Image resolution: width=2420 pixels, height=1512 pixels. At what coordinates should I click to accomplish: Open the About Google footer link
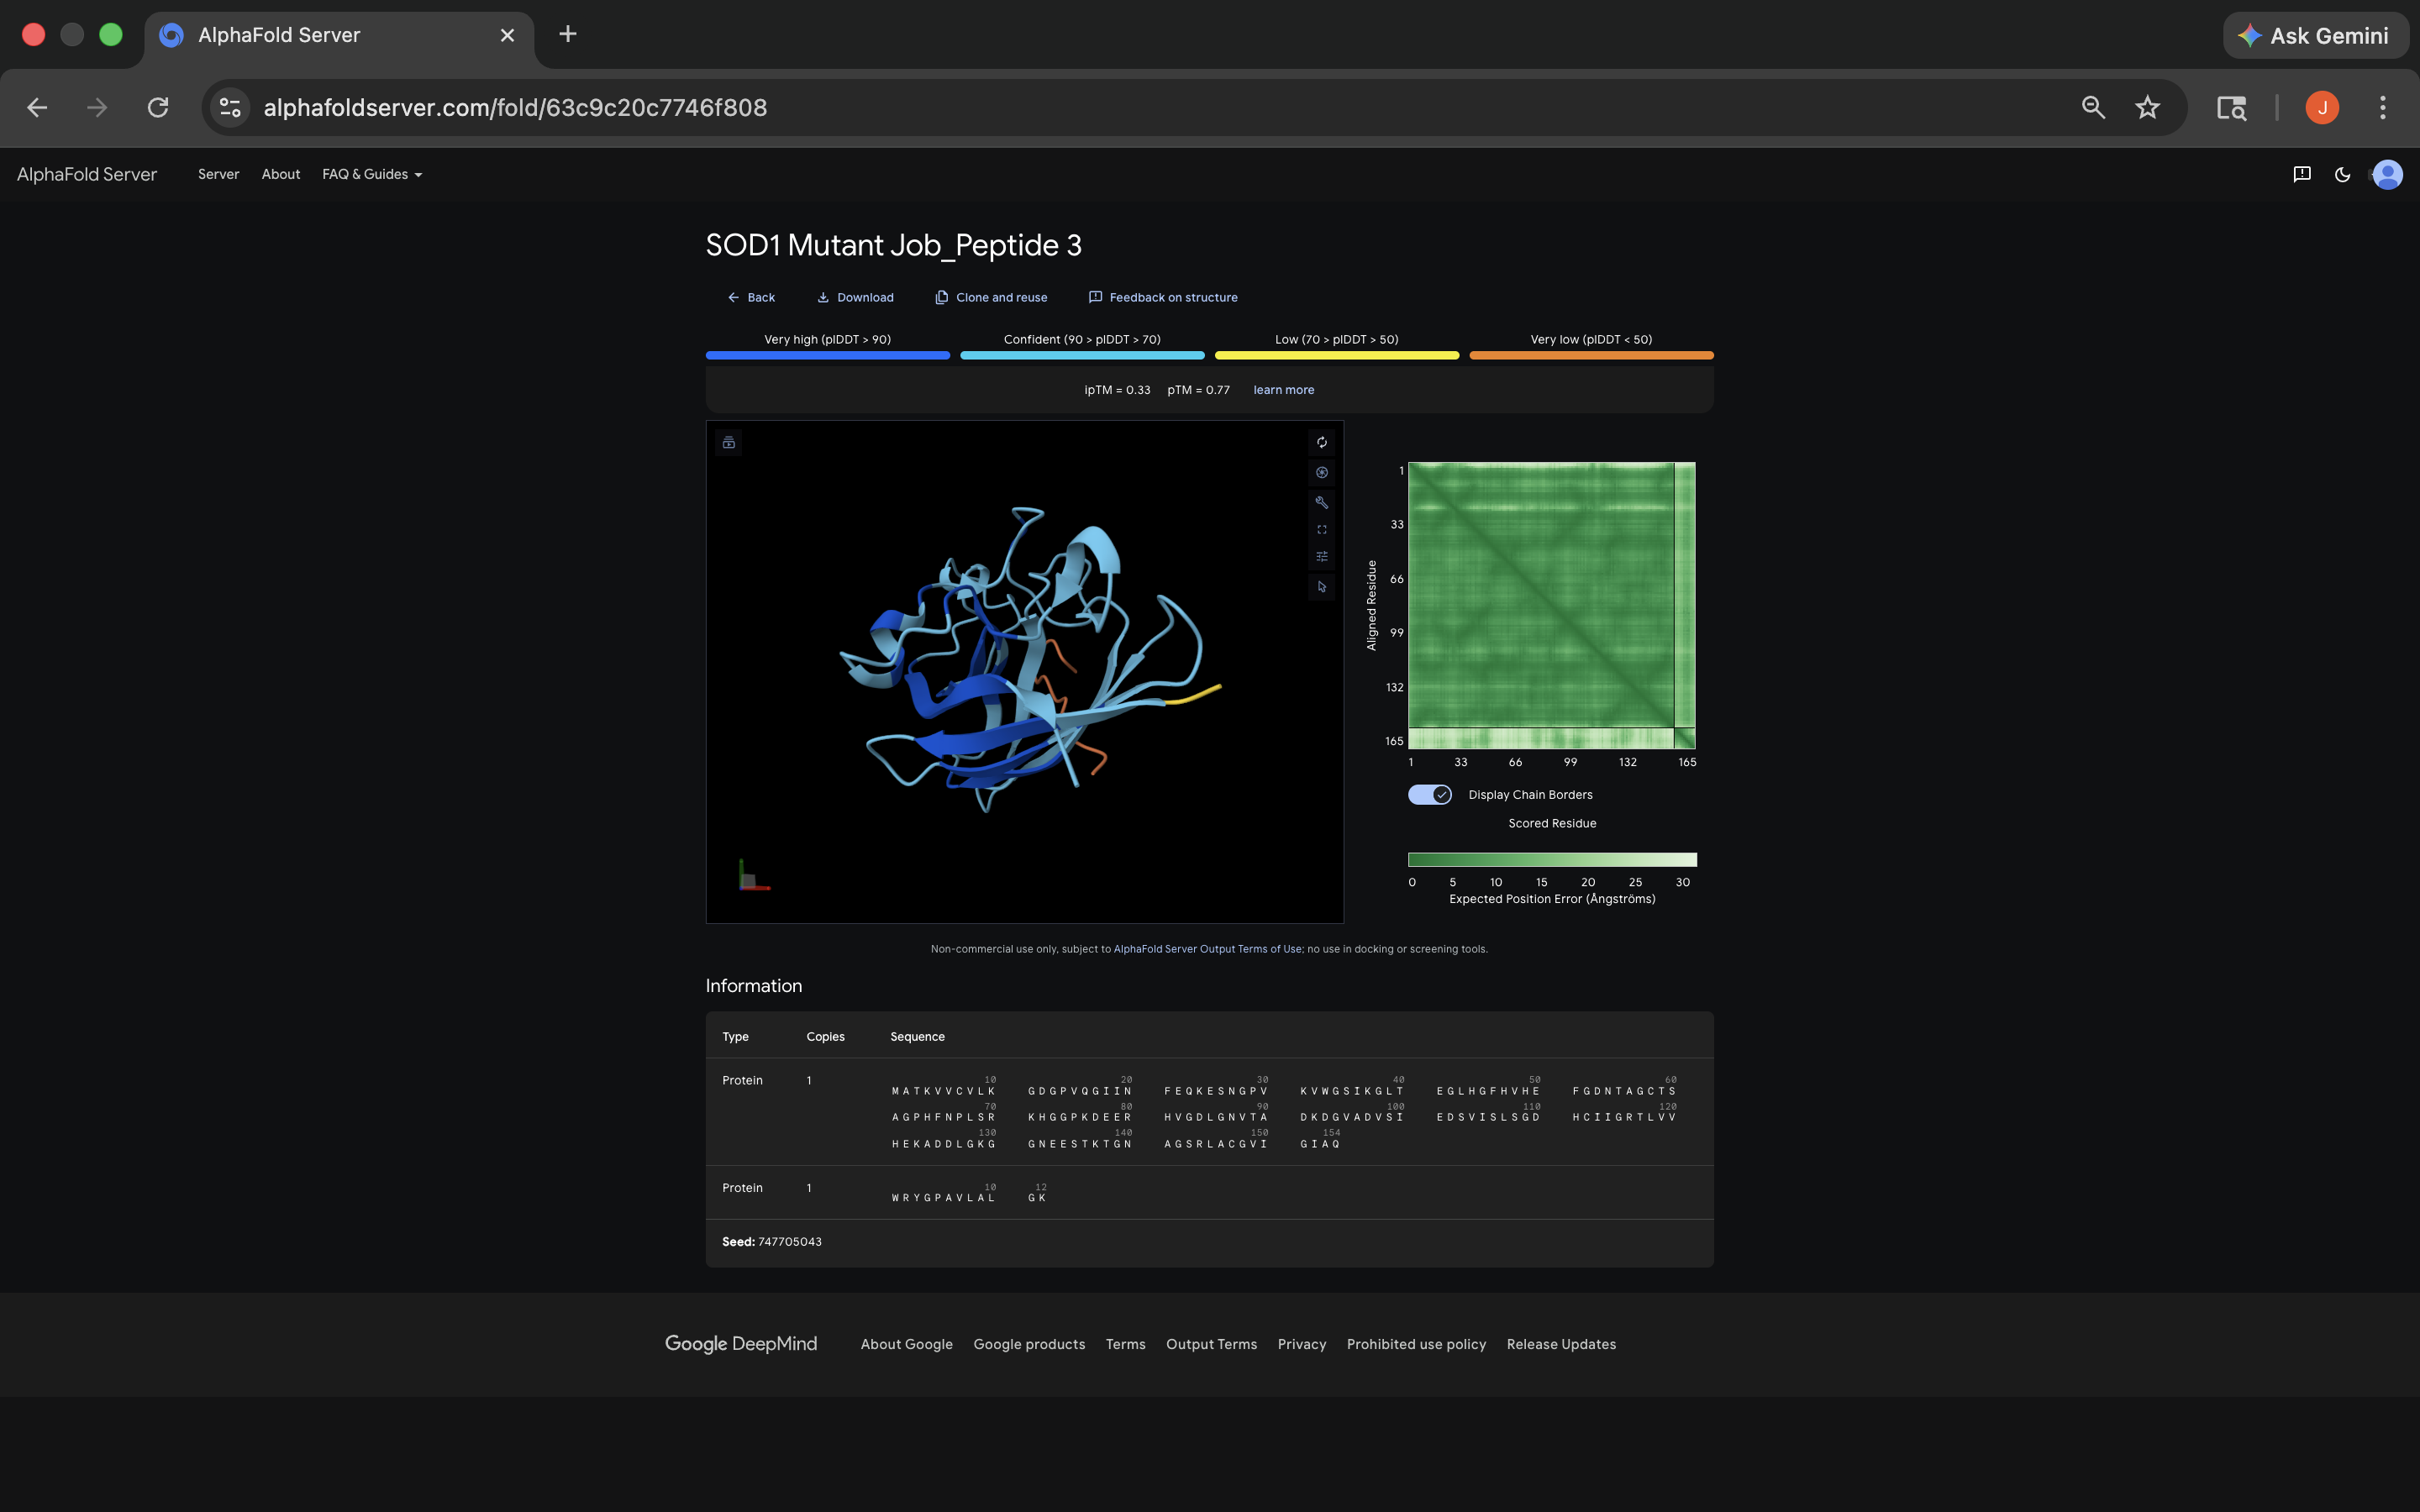point(906,1344)
